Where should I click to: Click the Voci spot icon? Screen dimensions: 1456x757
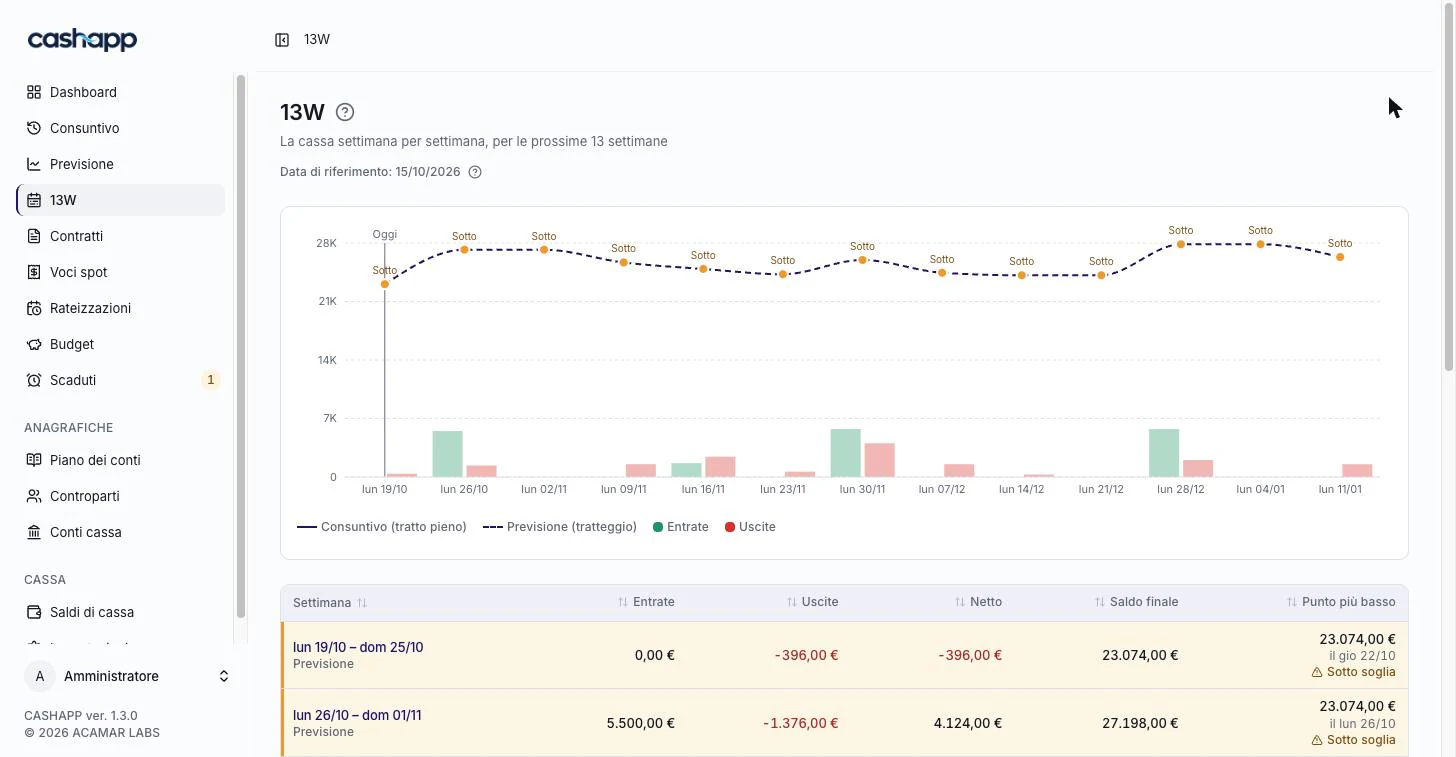pos(34,272)
